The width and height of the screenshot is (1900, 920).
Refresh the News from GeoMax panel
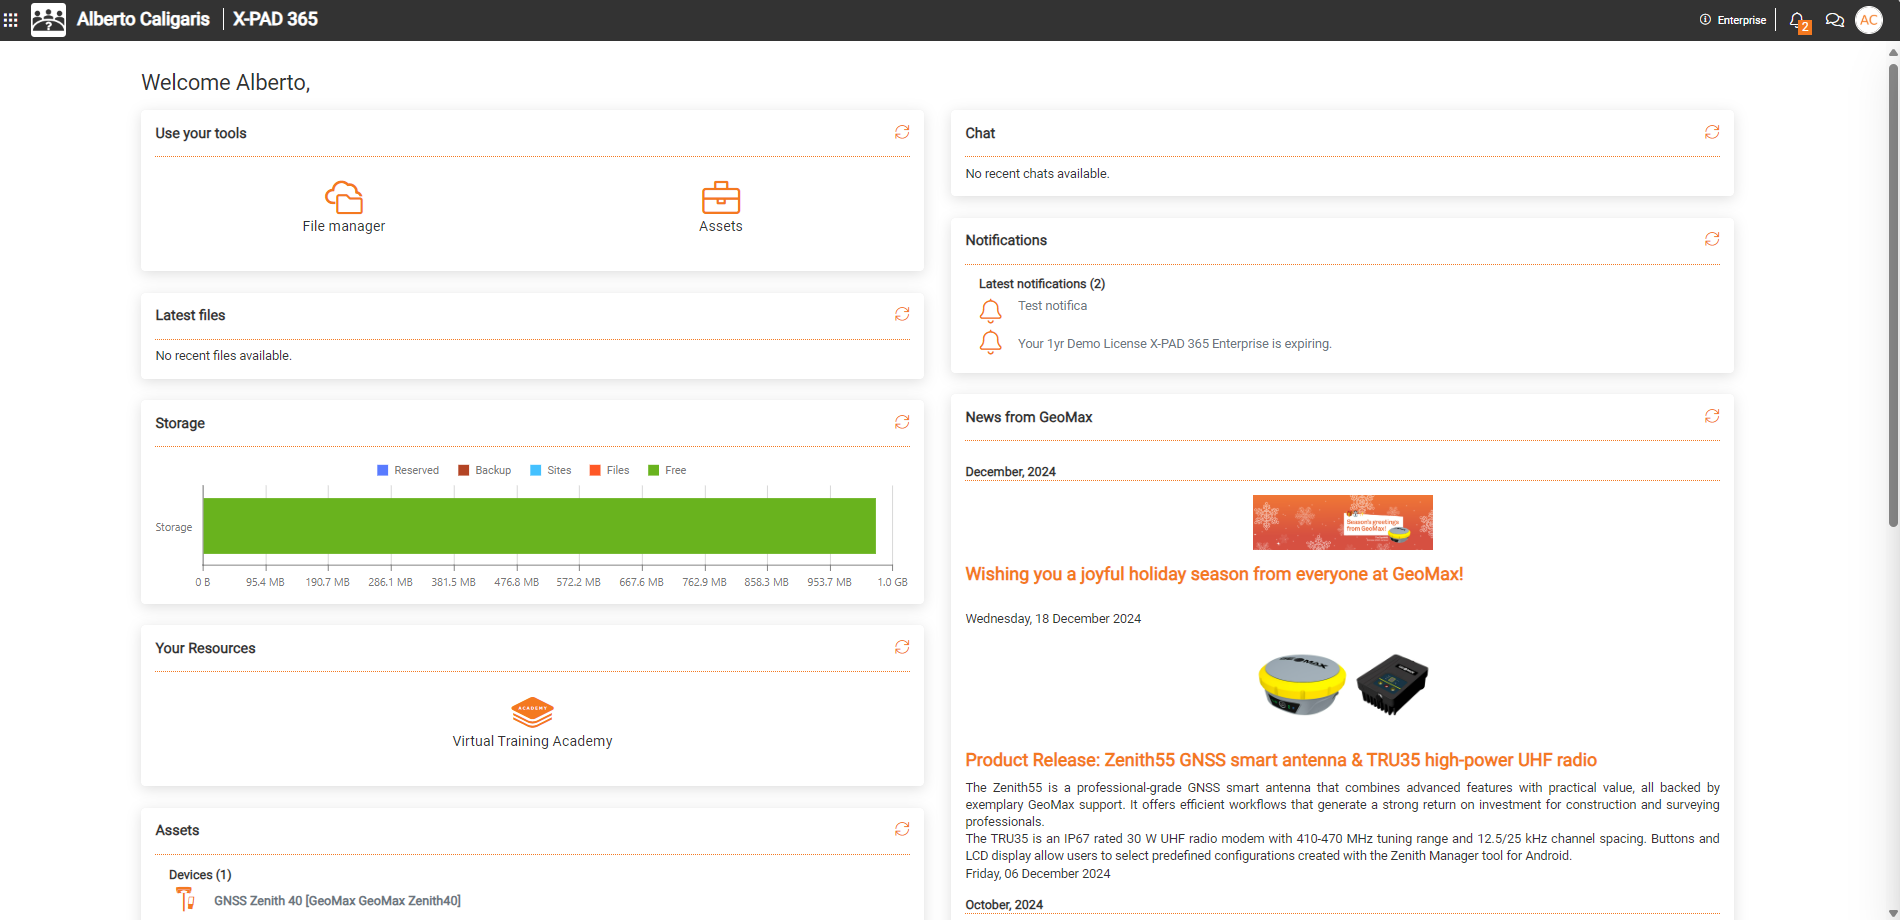point(1712,416)
